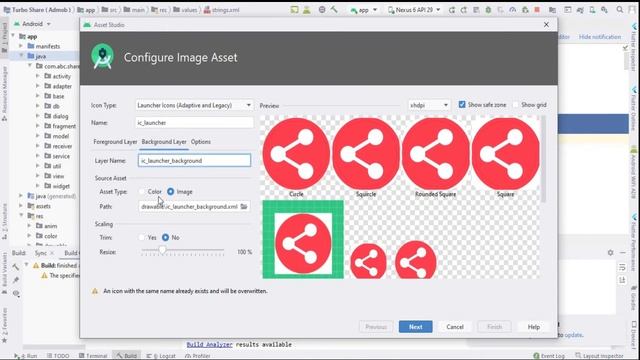Open the Build panel settings gear
Image resolution: width=640 pixels, height=360 pixels.
click(610, 253)
